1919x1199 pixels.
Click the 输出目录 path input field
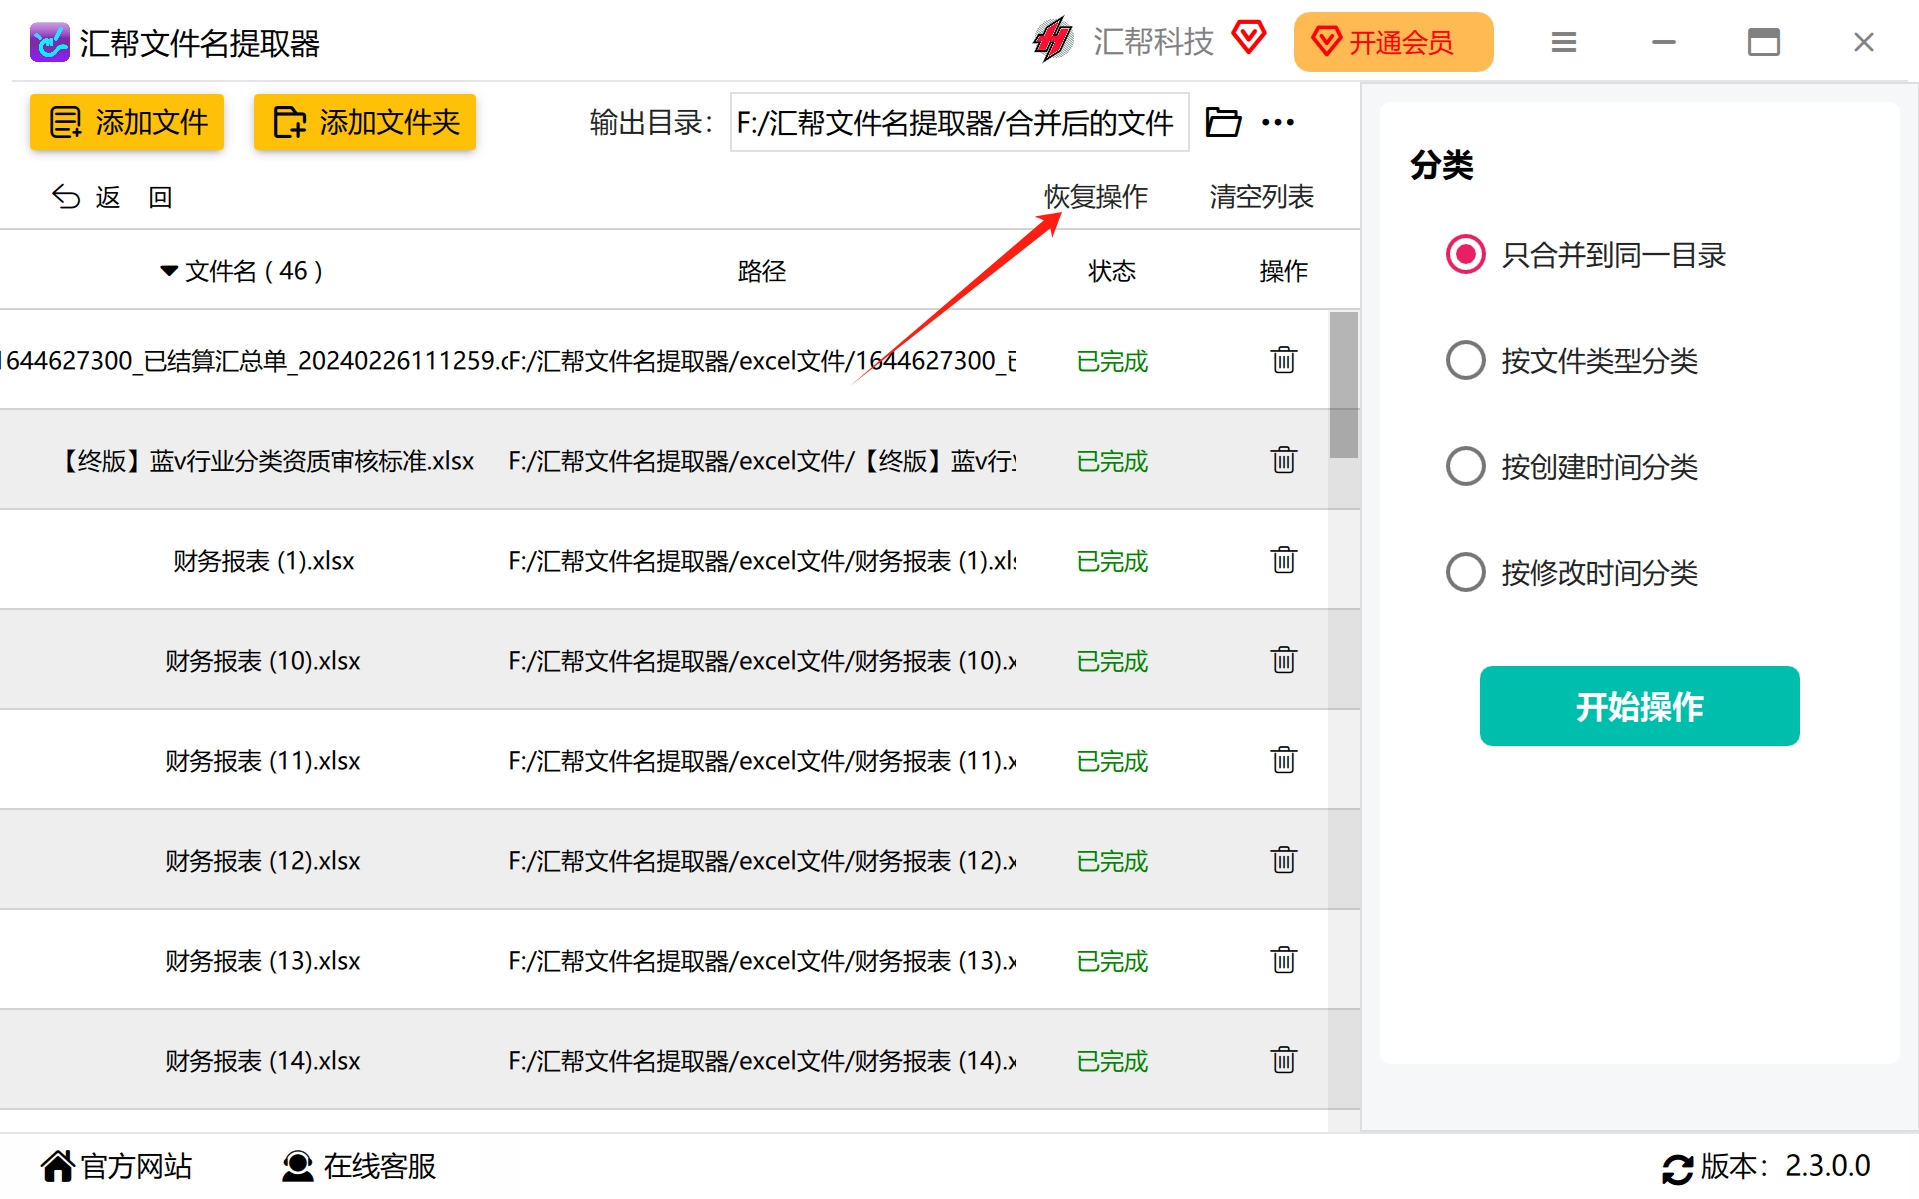click(959, 122)
